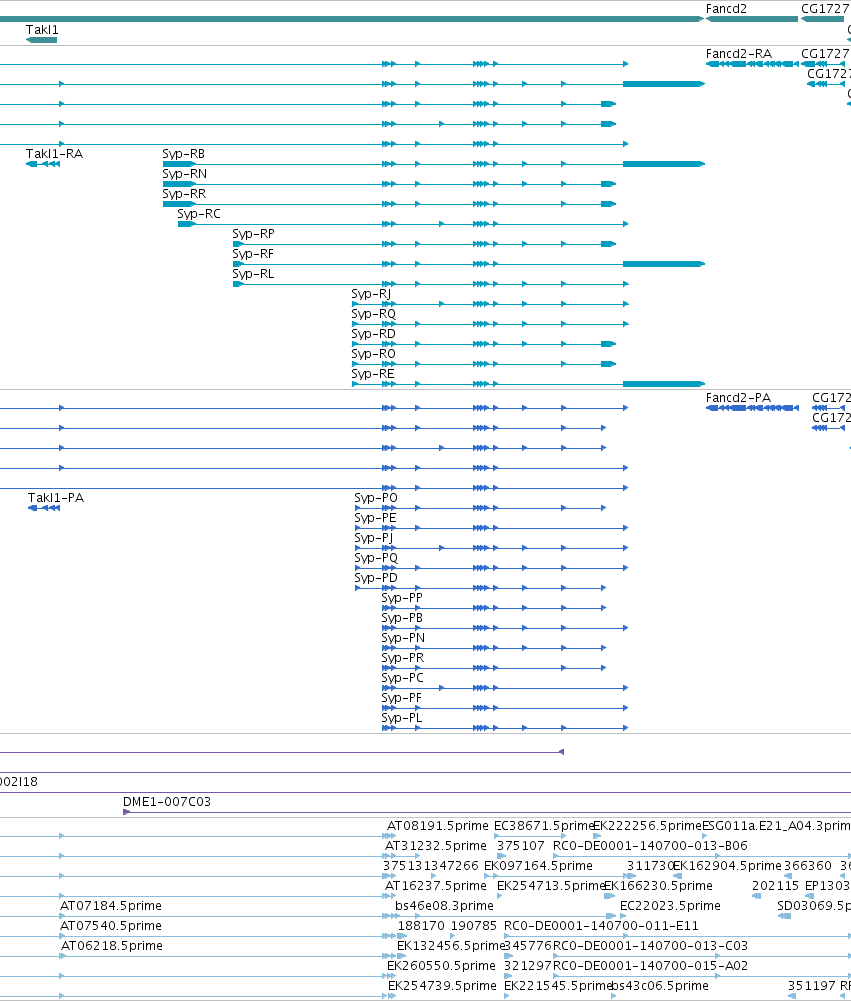Select the Fancd2 gene bar
This screenshot has height=1001, width=851.
tap(752, 19)
